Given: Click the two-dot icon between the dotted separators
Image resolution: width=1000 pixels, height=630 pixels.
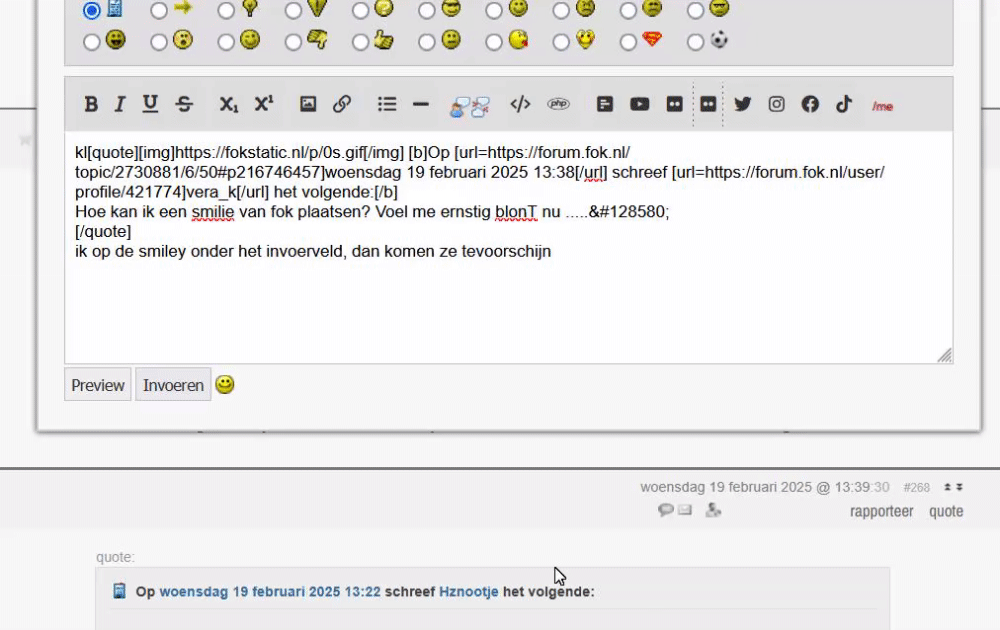Looking at the screenshot, I should pyautogui.click(x=708, y=104).
